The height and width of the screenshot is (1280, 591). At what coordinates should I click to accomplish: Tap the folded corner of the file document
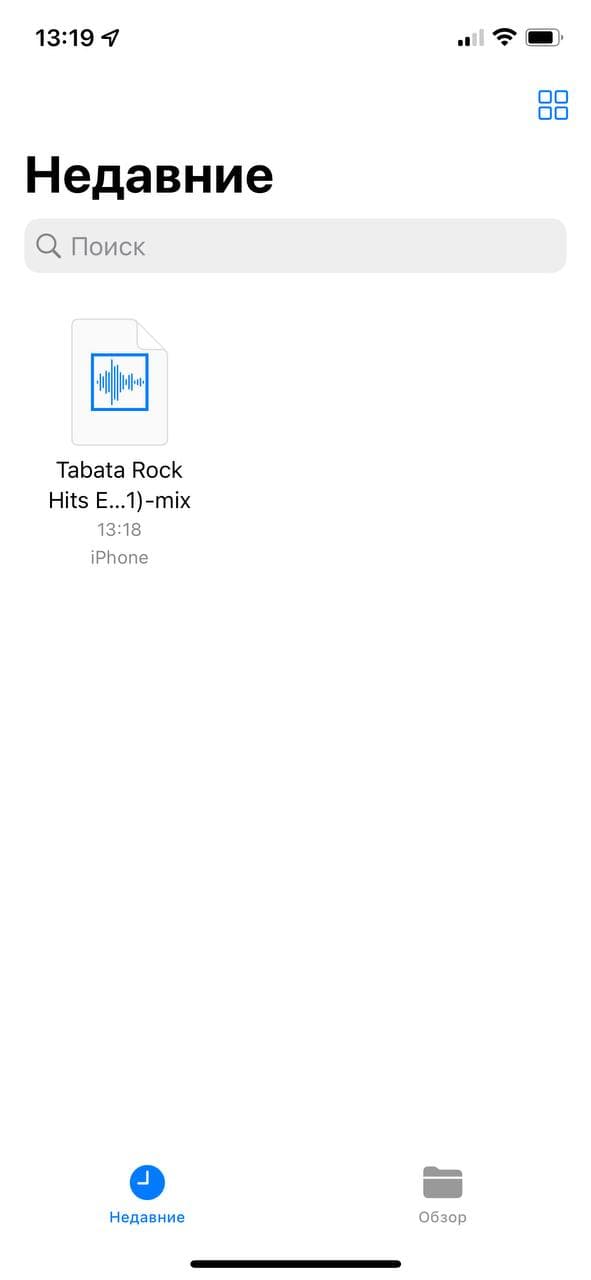point(151,335)
